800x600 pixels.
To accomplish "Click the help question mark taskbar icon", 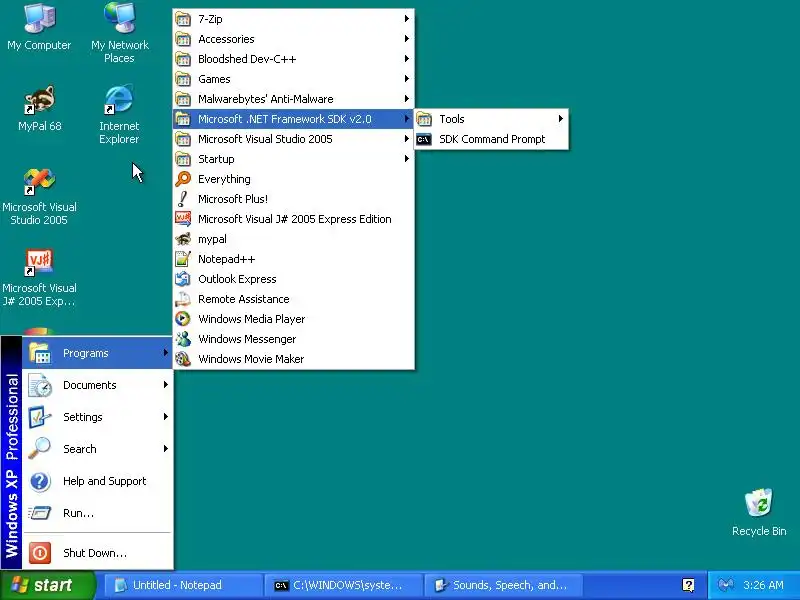I will click(x=688, y=585).
